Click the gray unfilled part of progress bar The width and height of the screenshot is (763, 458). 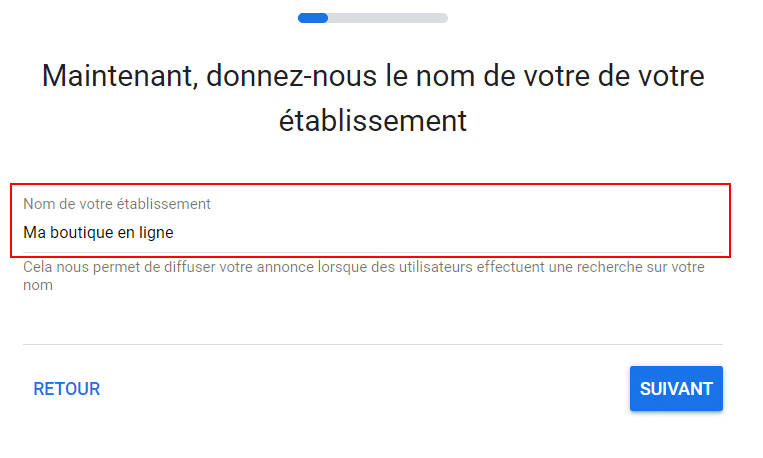pos(388,18)
